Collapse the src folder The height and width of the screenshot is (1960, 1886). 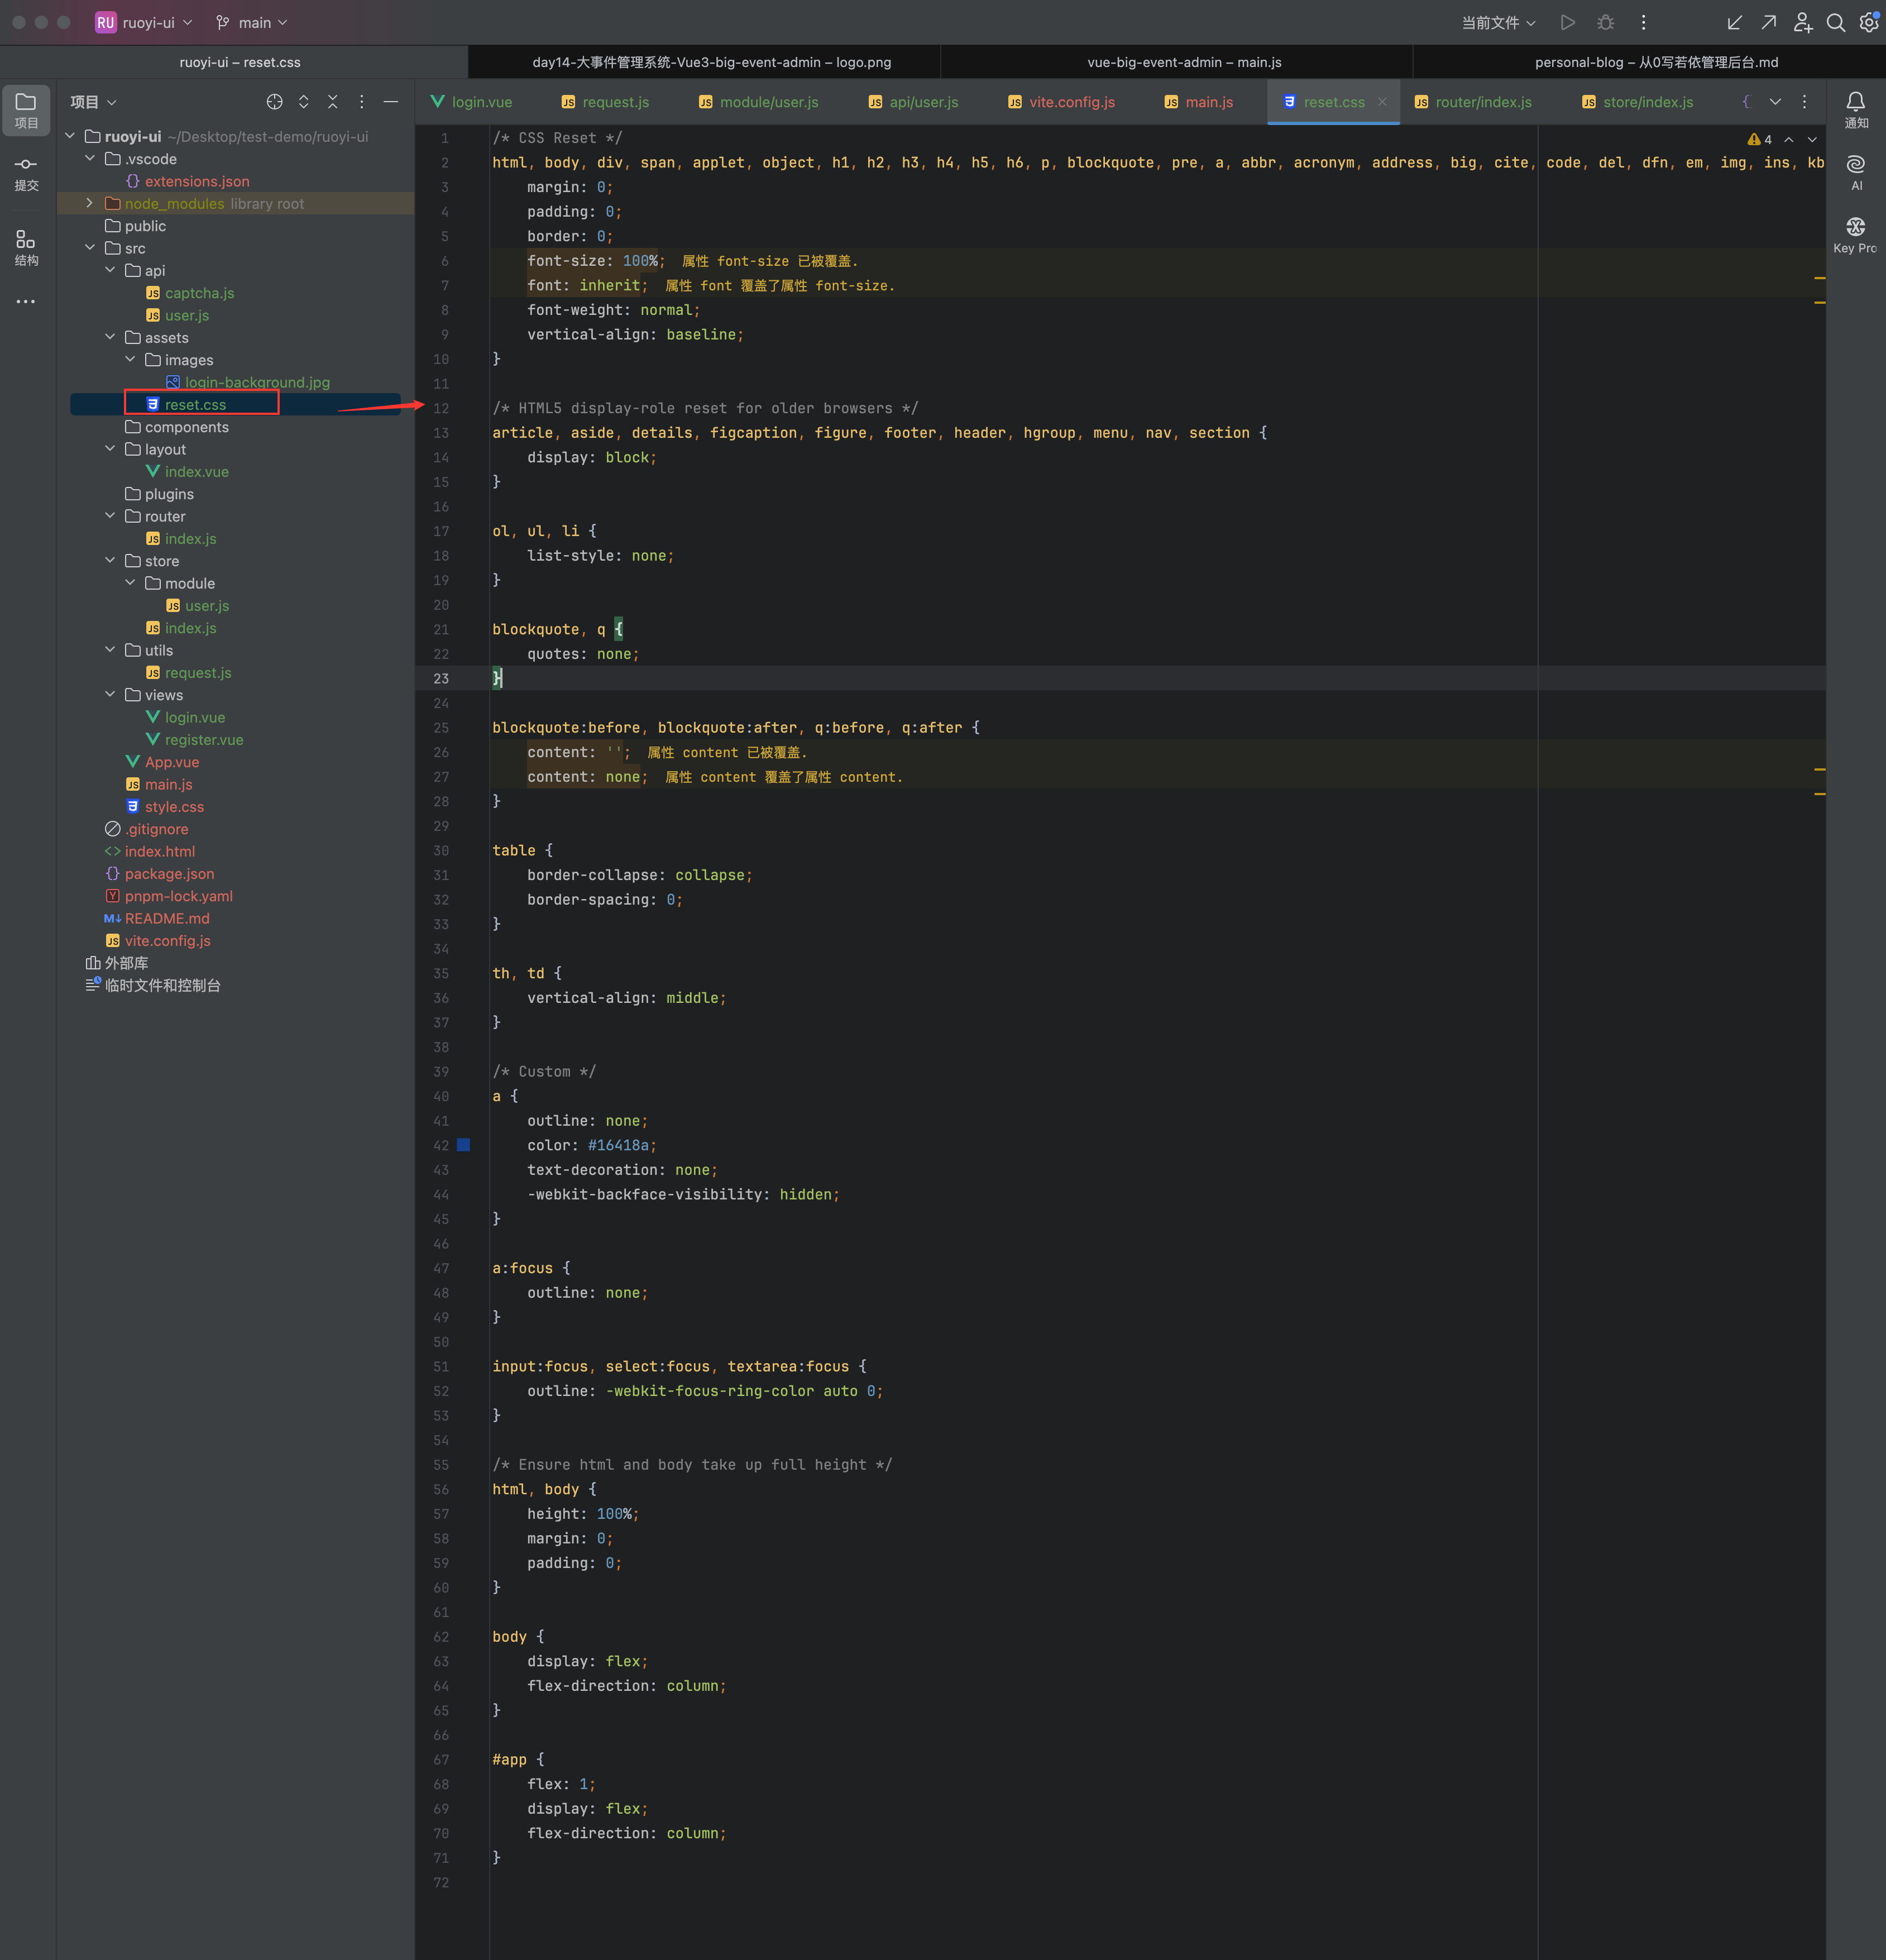(x=89, y=248)
